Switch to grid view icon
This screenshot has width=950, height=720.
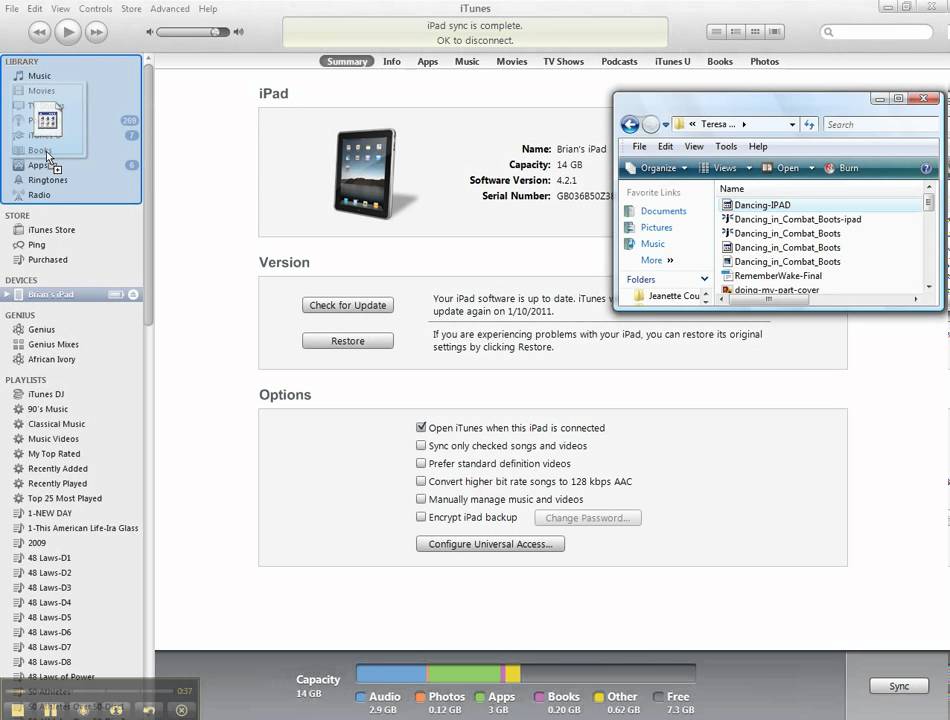click(x=755, y=32)
